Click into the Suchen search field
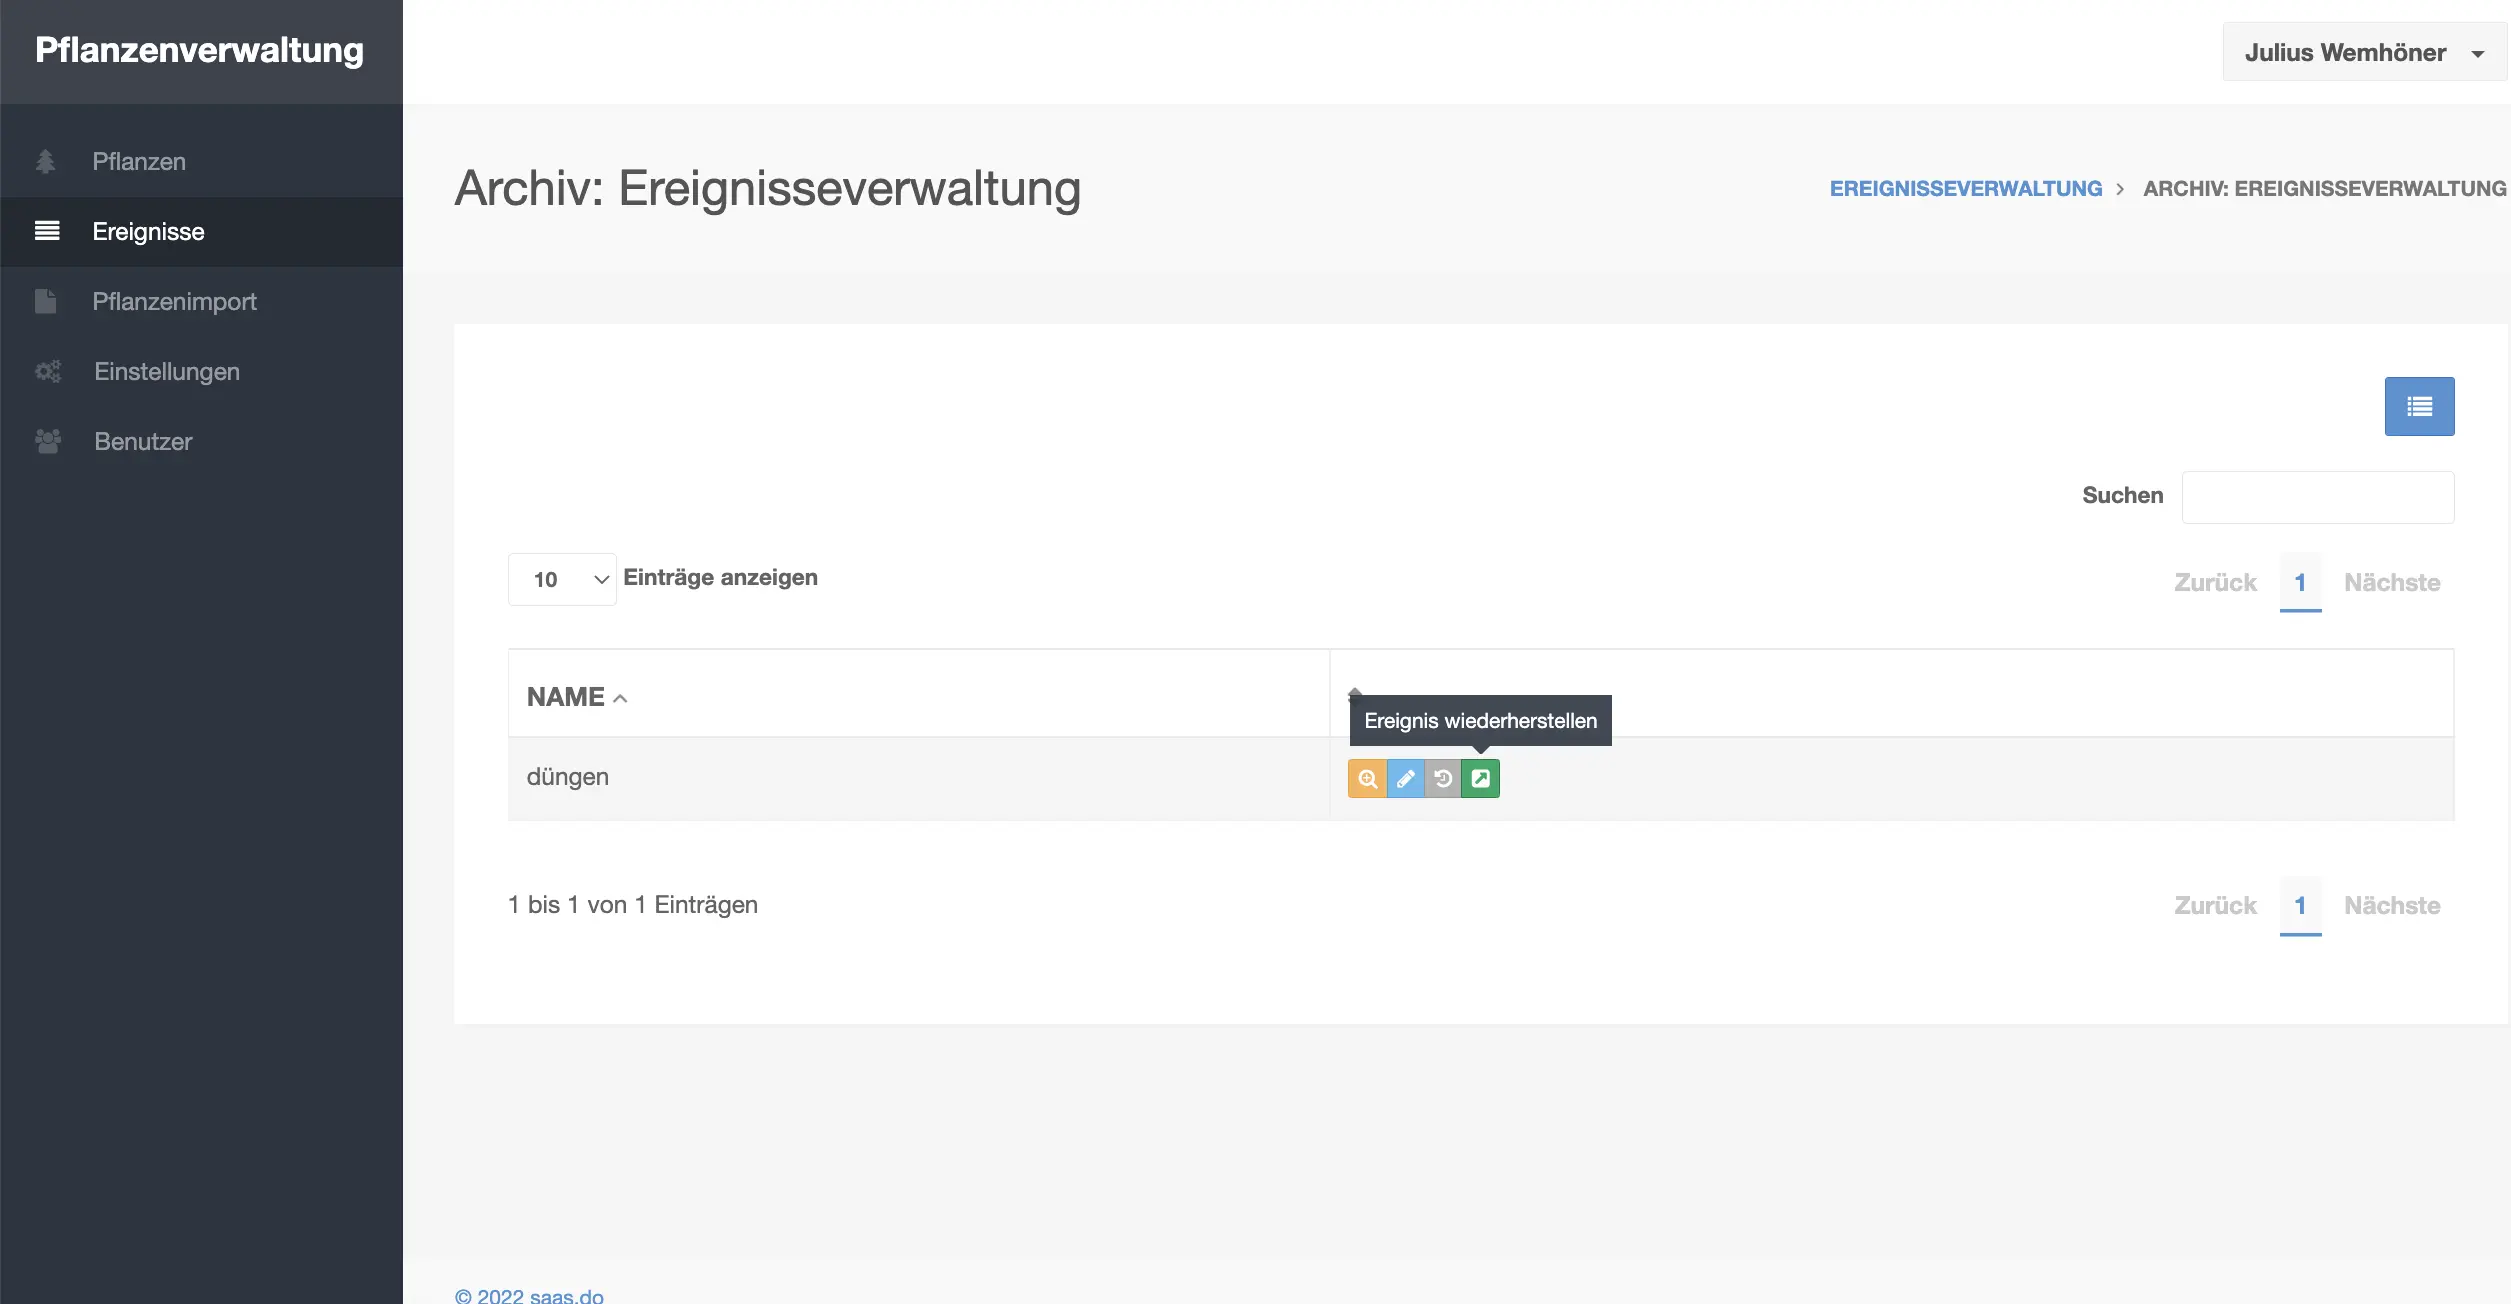2511x1304 pixels. [x=2317, y=497]
